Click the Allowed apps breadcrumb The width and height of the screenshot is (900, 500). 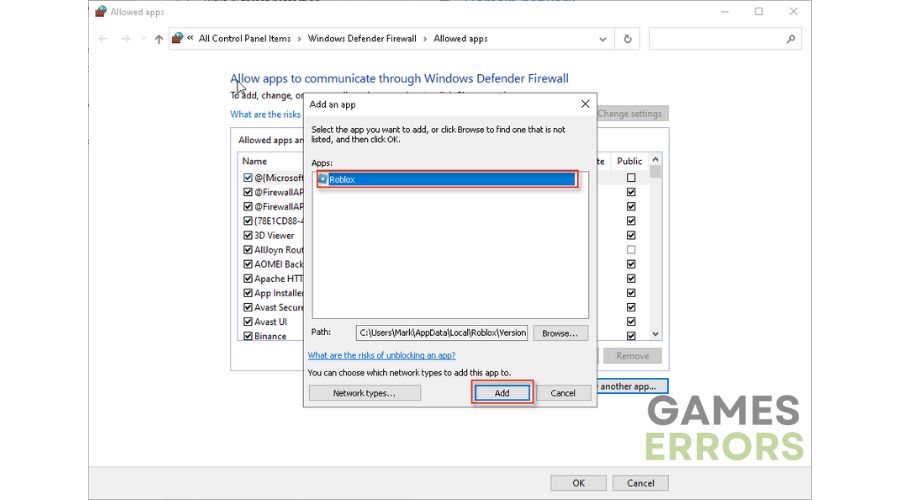(460, 38)
